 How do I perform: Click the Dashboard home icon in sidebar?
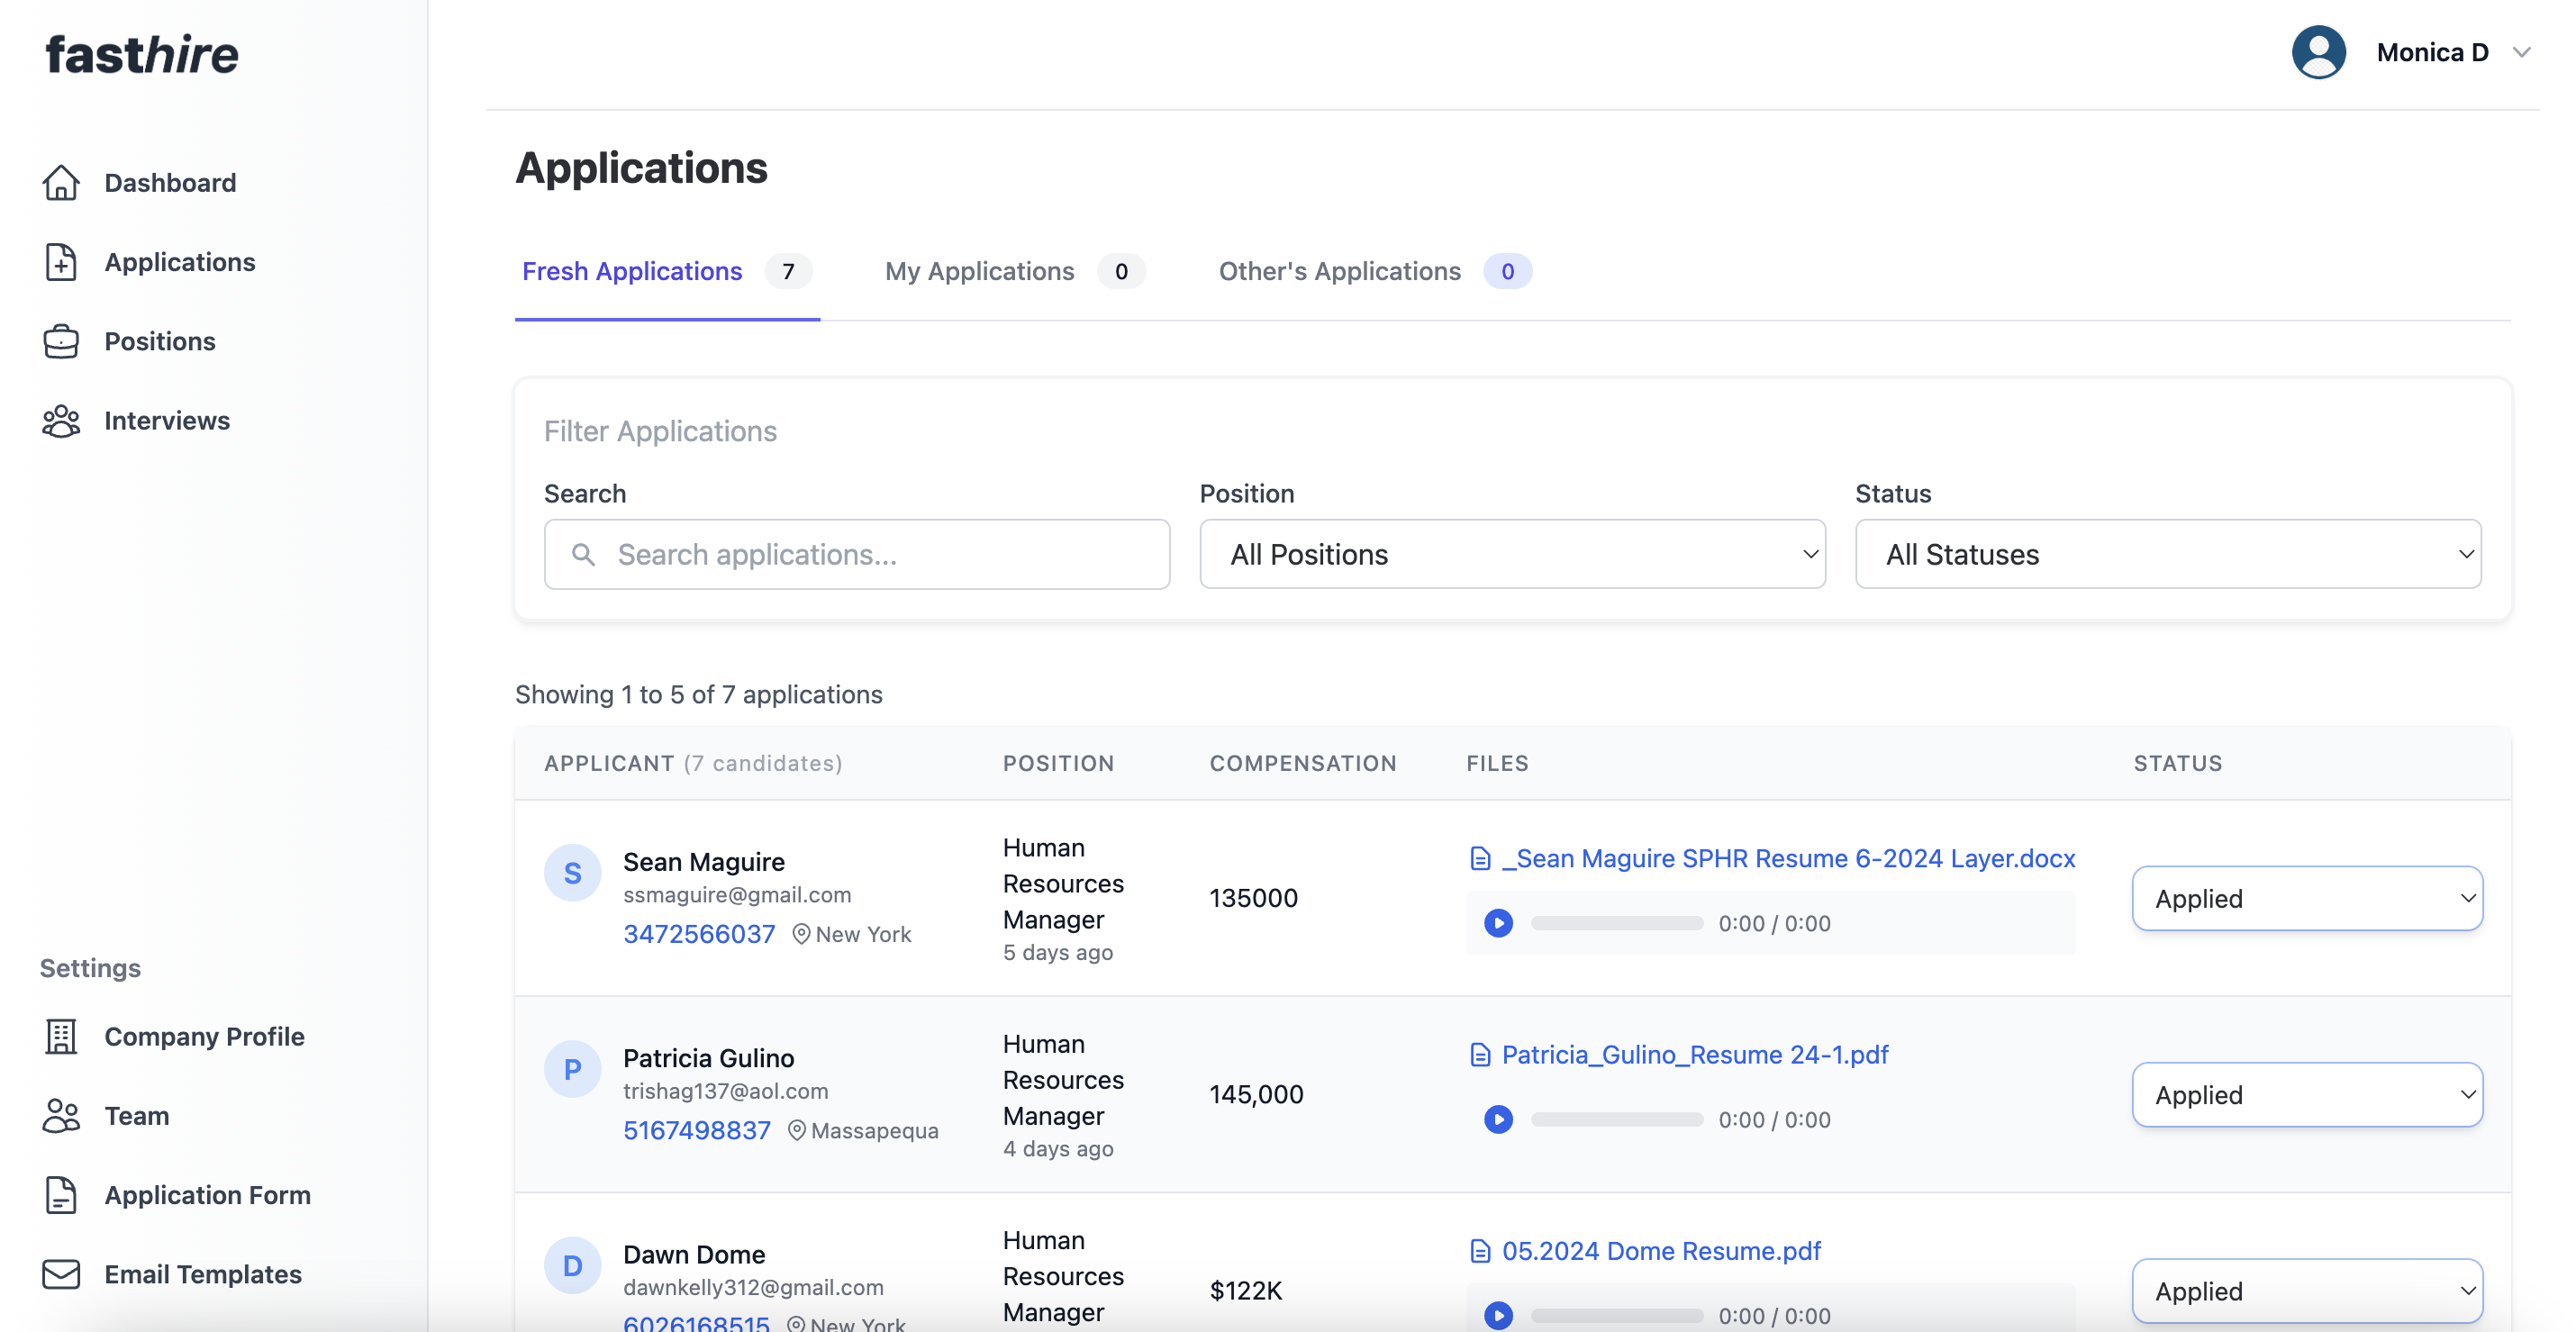point(61,183)
